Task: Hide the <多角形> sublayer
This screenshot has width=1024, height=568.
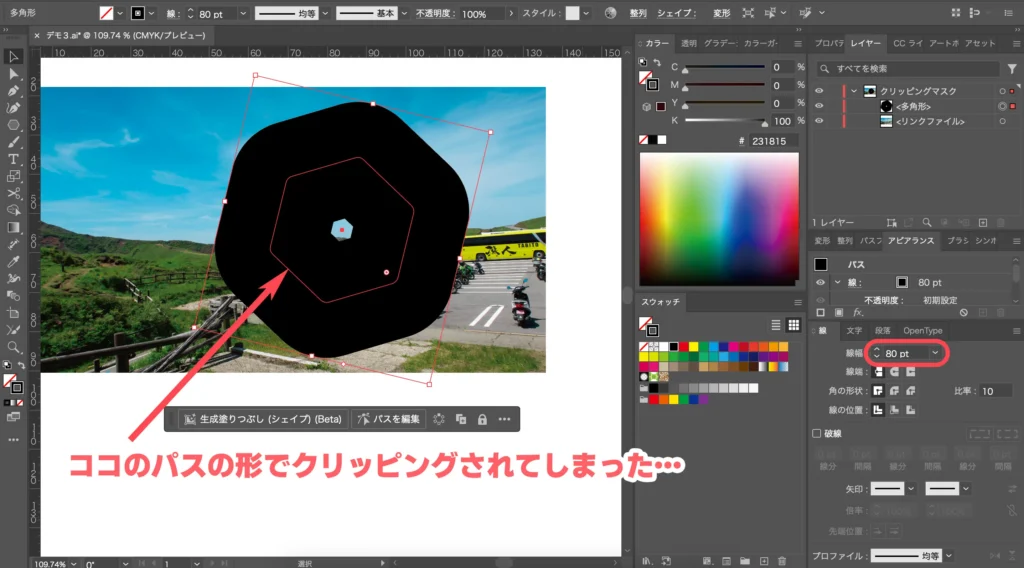Action: [819, 106]
